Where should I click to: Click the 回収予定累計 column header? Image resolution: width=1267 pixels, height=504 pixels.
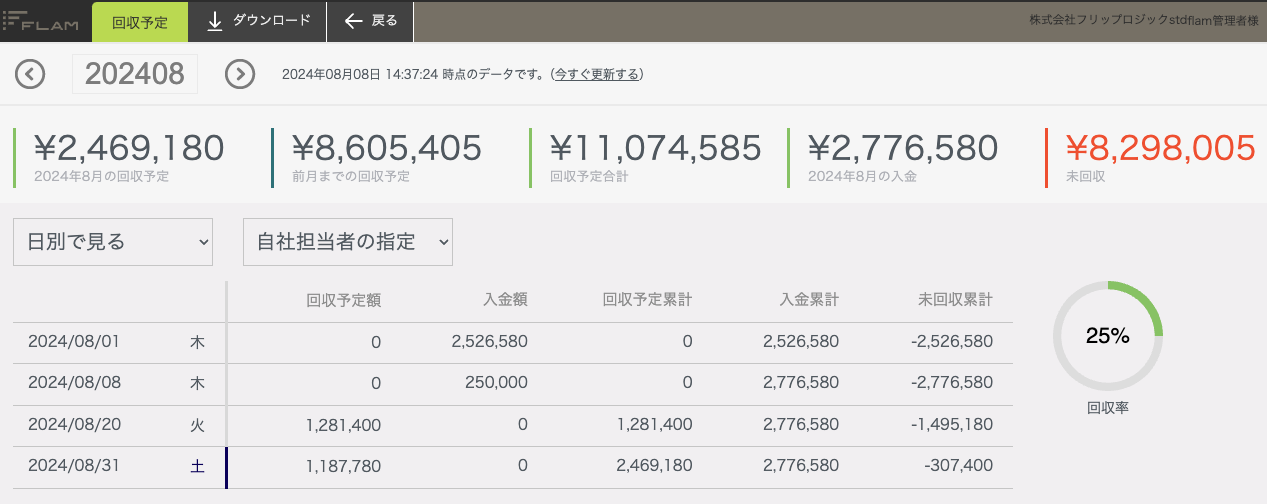pos(647,299)
